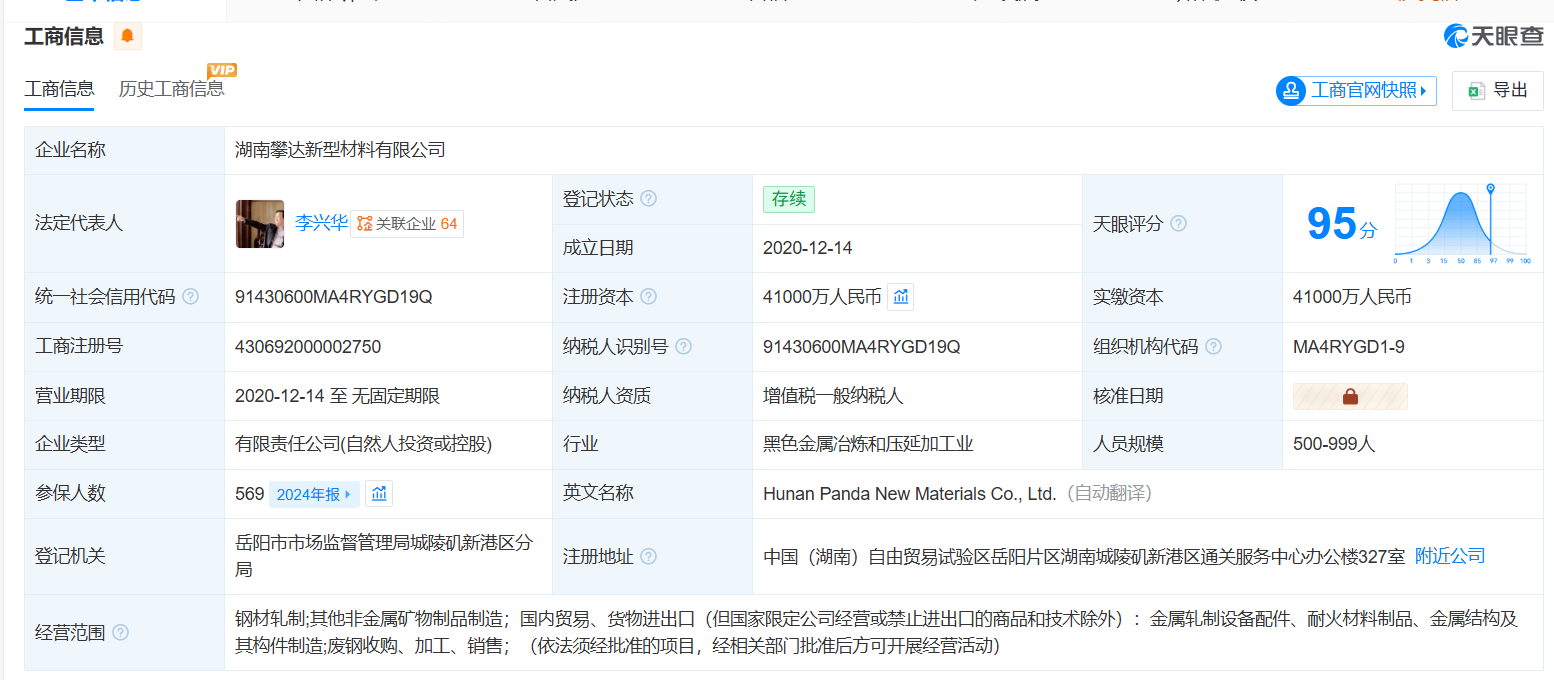Click the orange bell alert icon
The height and width of the screenshot is (680, 1554).
pyautogui.click(x=127, y=36)
